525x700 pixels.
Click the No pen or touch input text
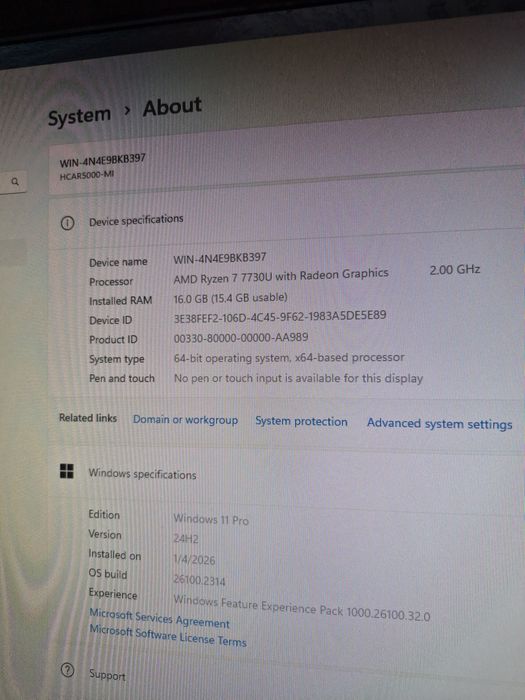(x=298, y=379)
